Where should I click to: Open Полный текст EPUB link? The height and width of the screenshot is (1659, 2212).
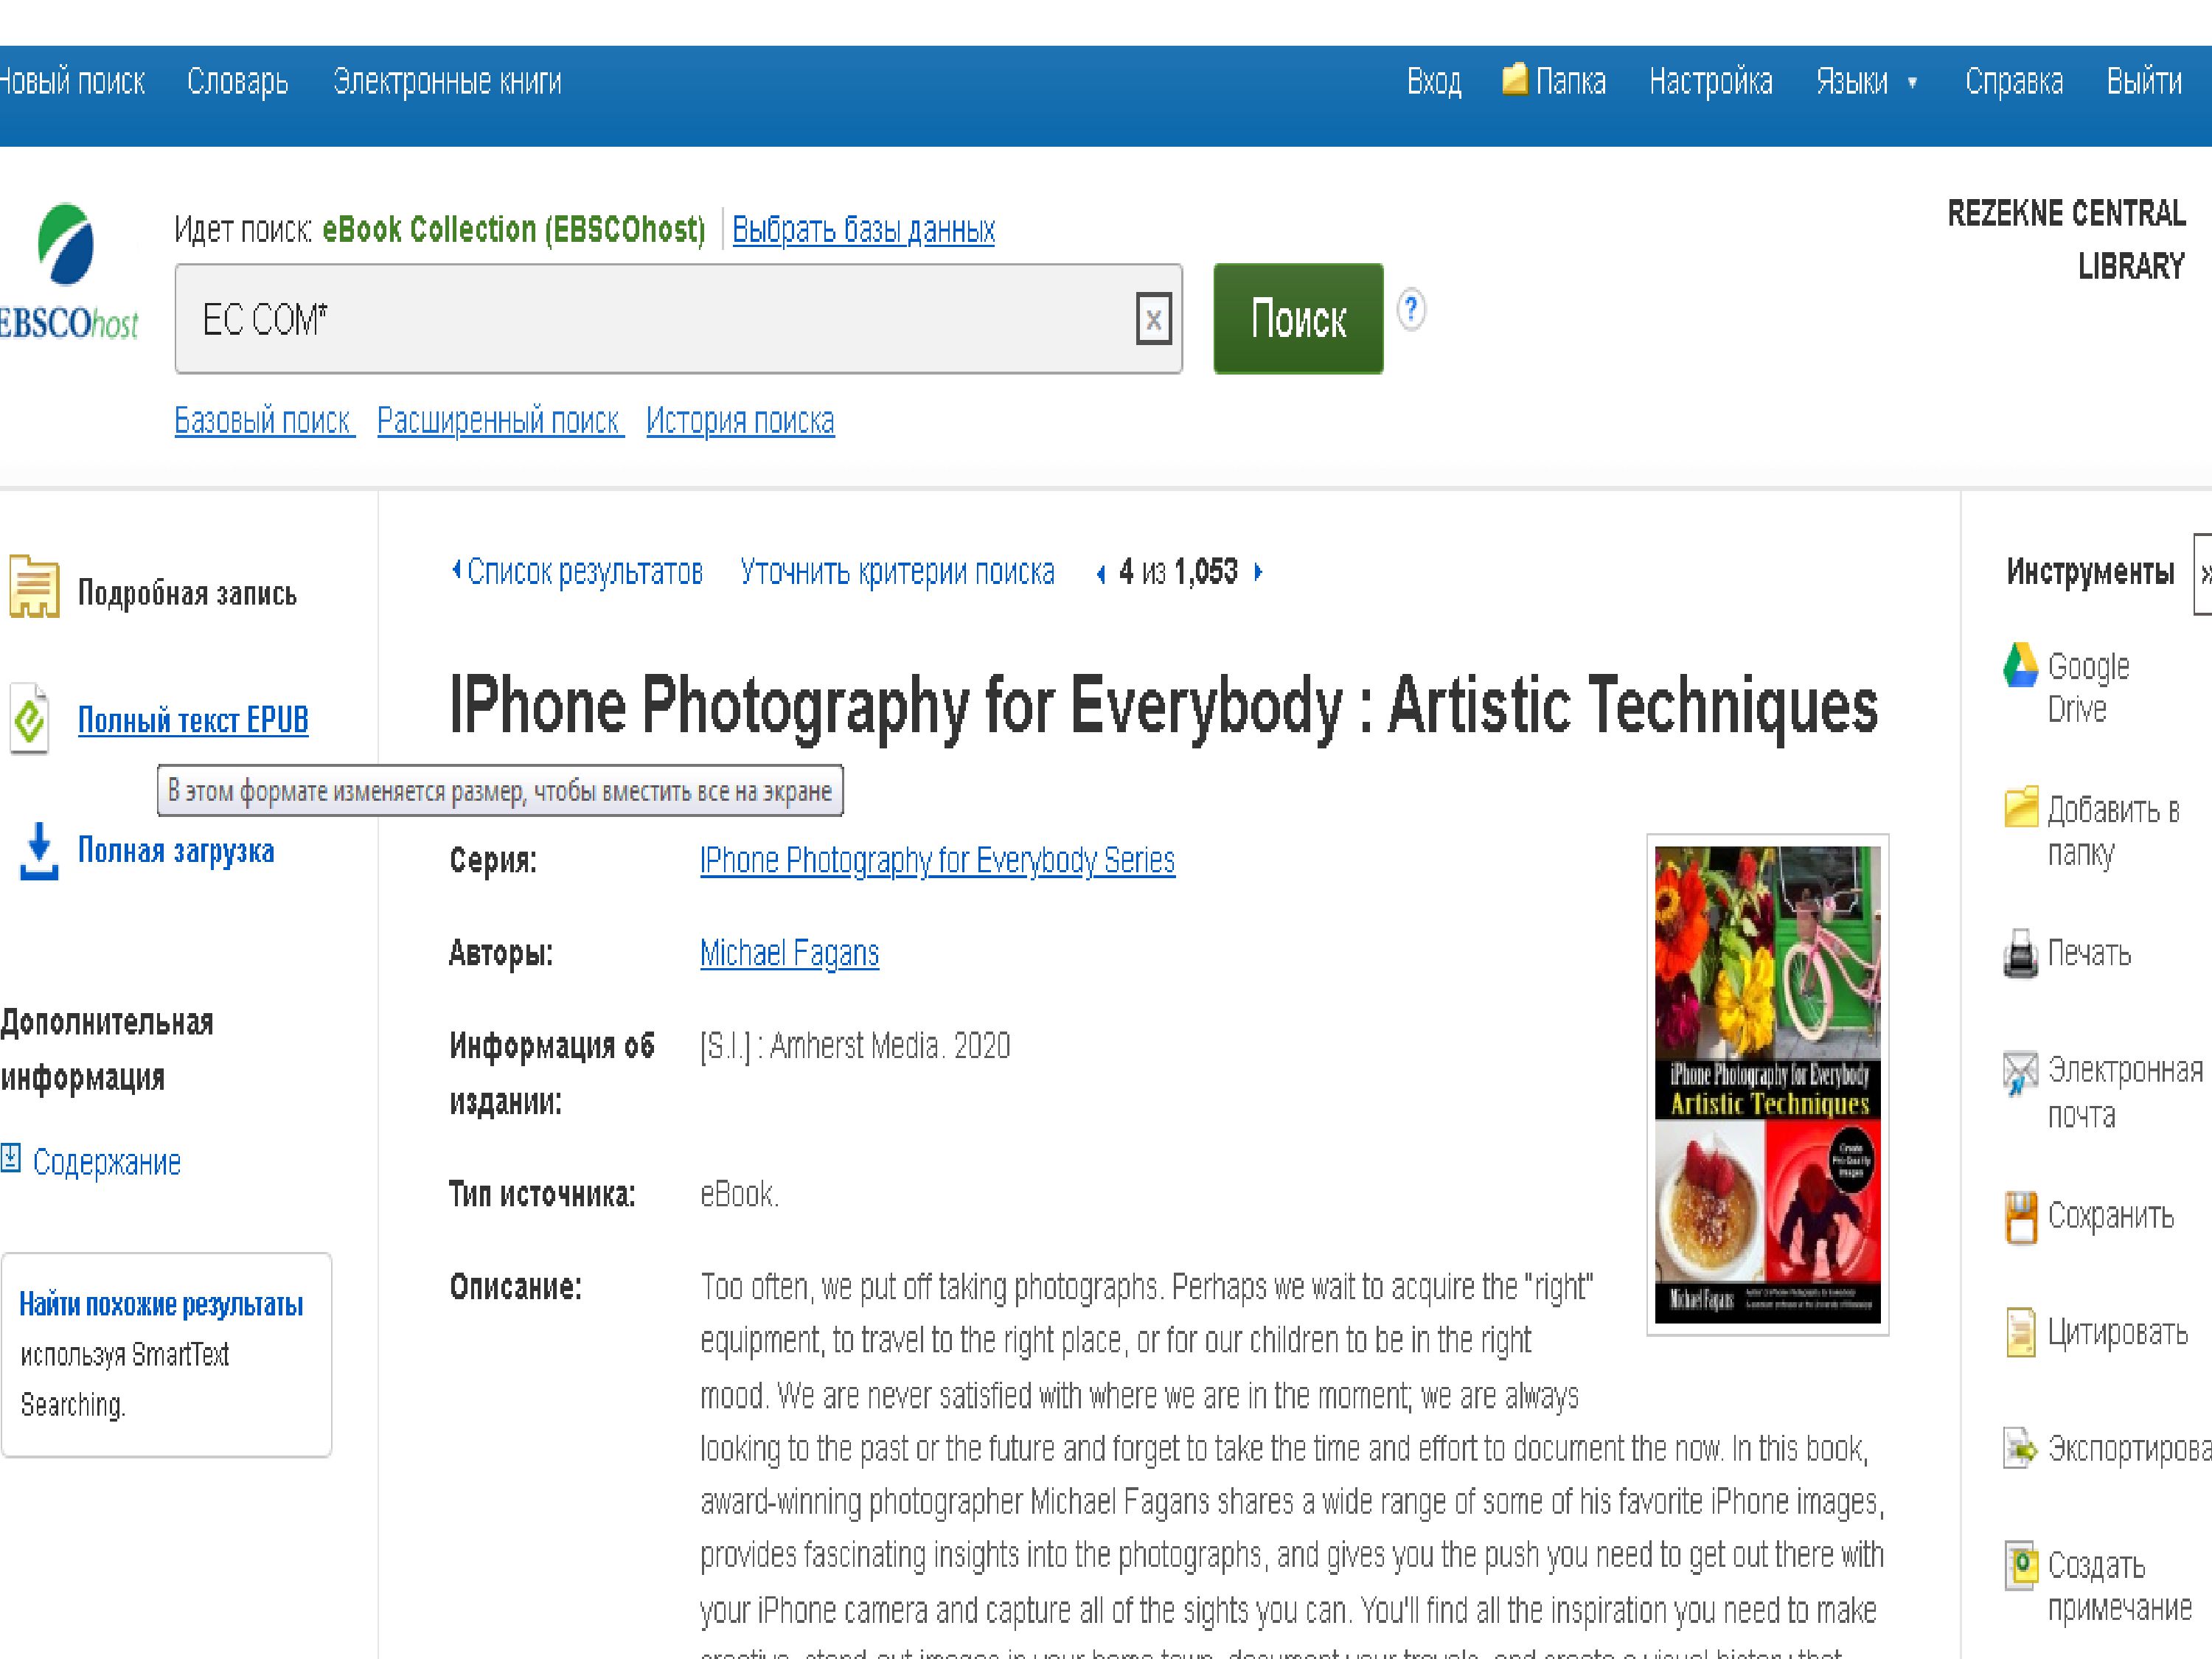193,720
